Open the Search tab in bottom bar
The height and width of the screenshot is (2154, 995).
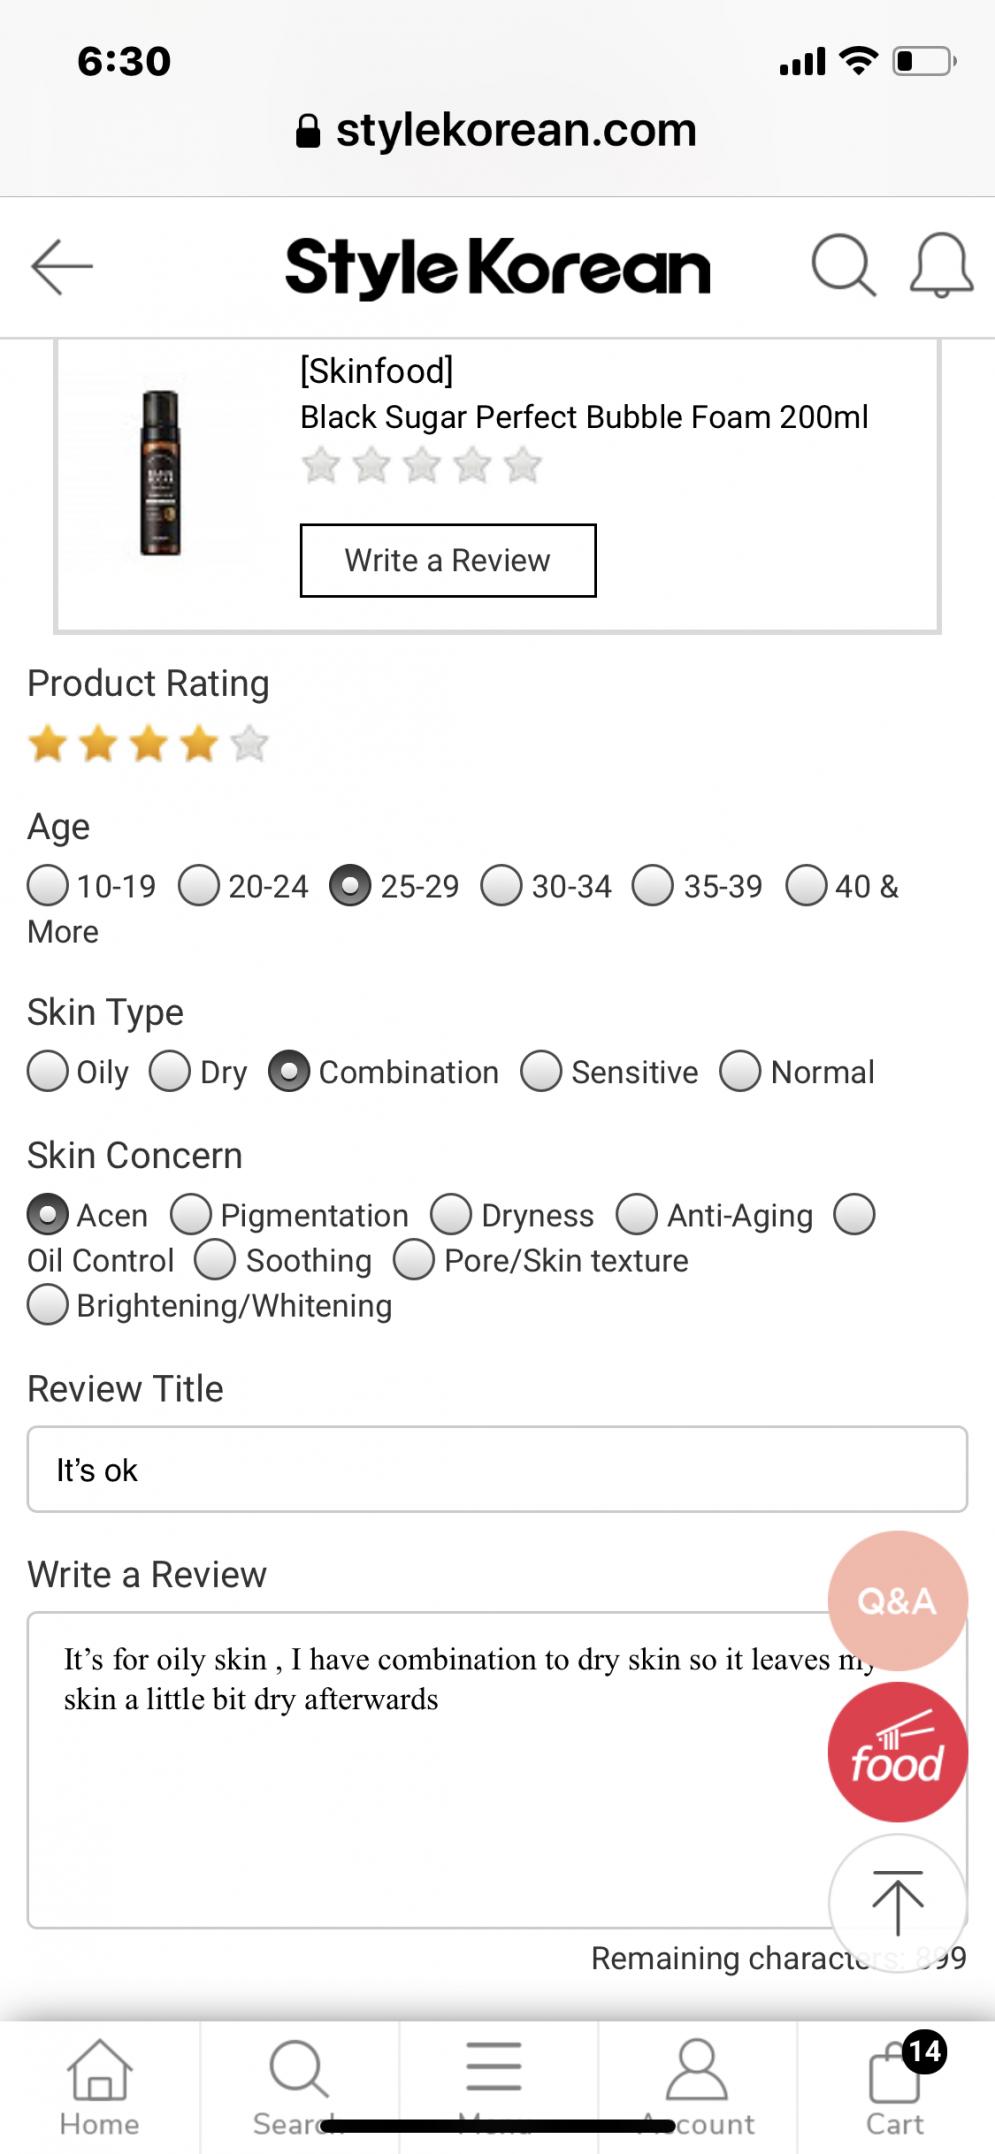click(x=298, y=2086)
